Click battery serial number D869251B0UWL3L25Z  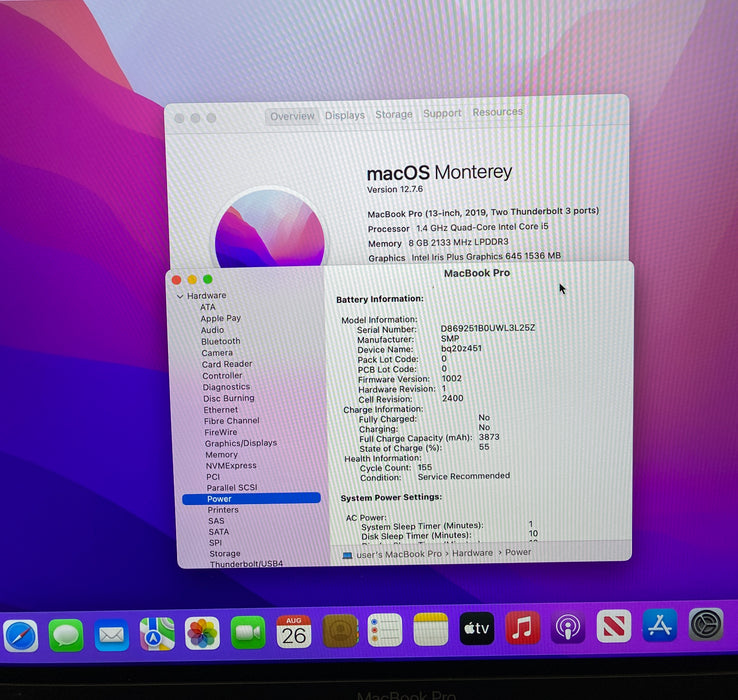tap(488, 328)
